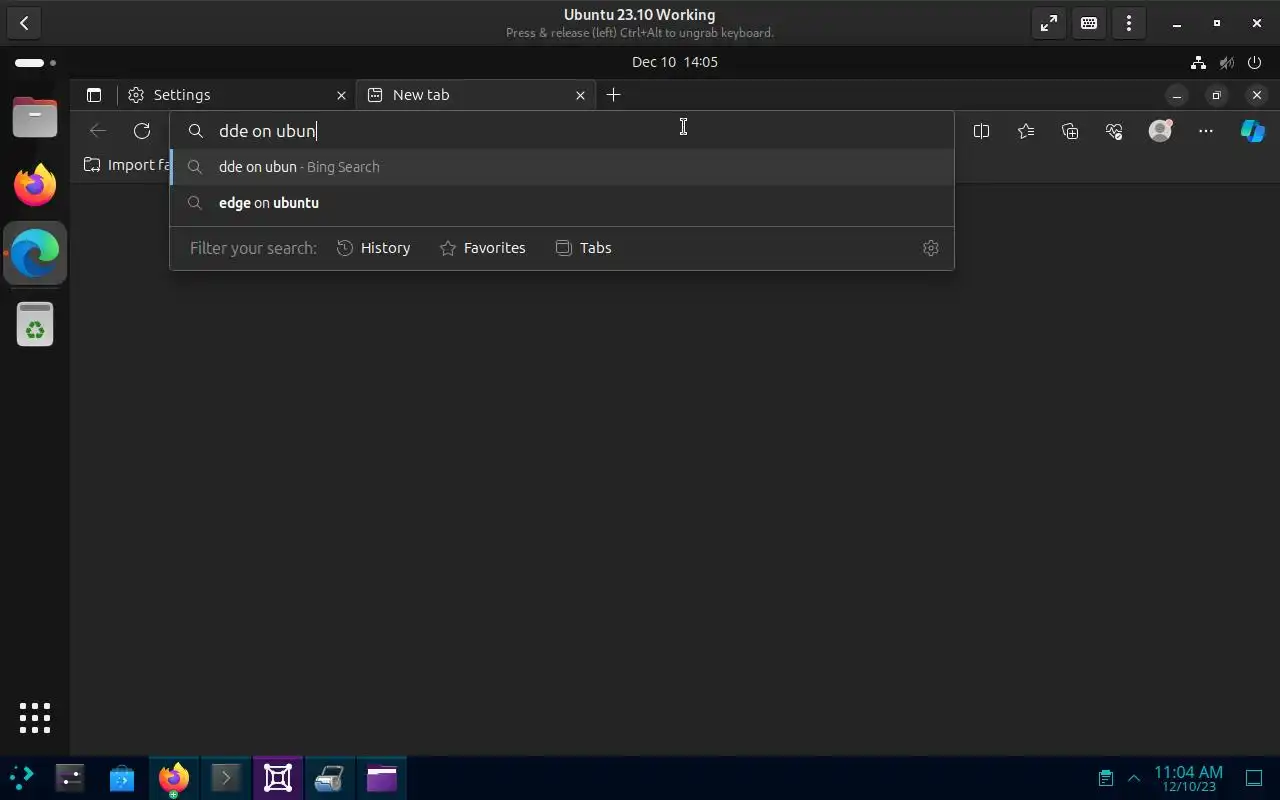The width and height of the screenshot is (1280, 800).
Task: Show desktop button at taskbar end
Action: coord(1254,778)
